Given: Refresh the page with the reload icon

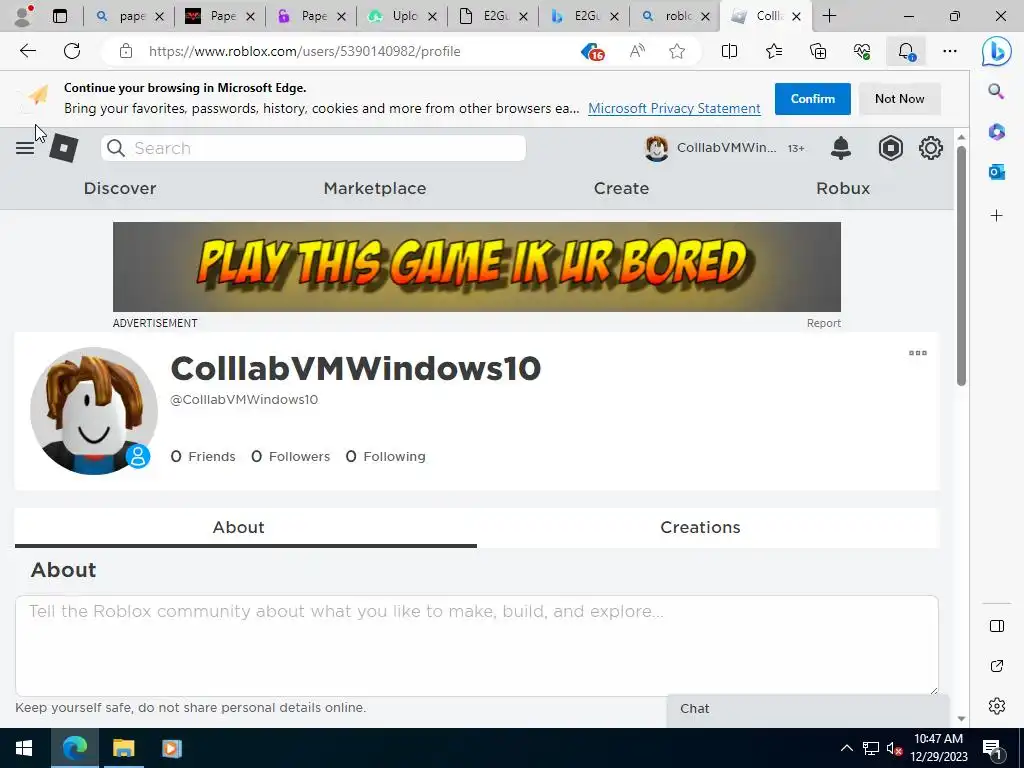Looking at the screenshot, I should (72, 51).
